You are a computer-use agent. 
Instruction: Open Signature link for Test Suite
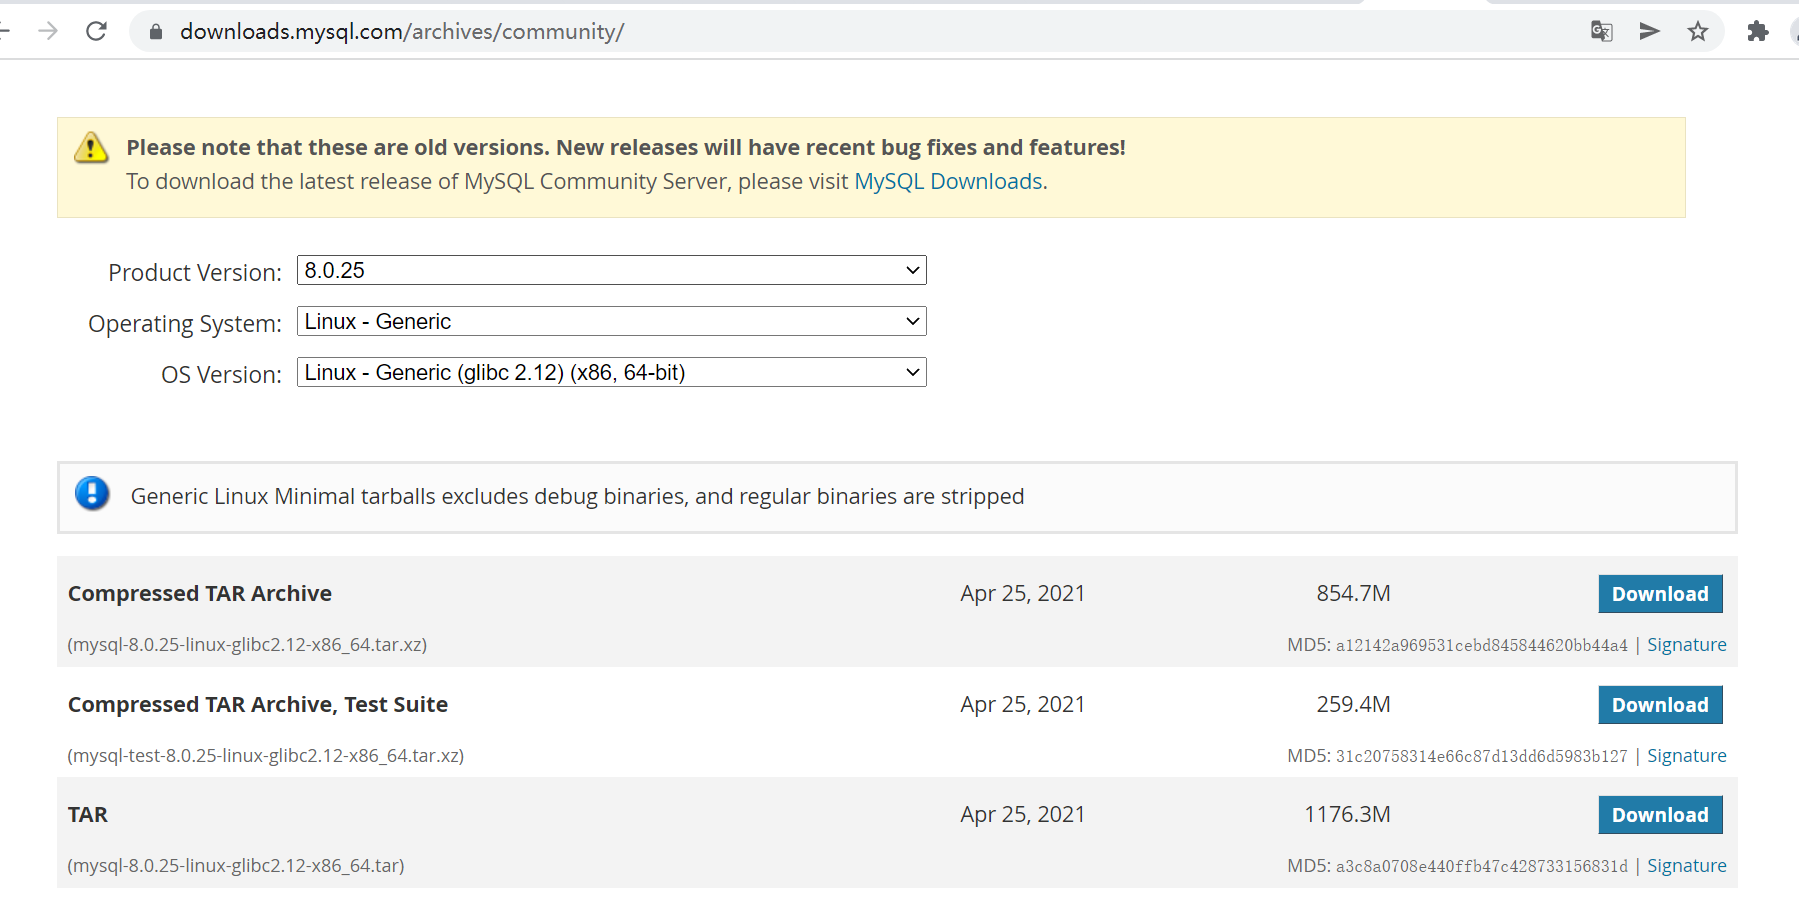pos(1686,756)
